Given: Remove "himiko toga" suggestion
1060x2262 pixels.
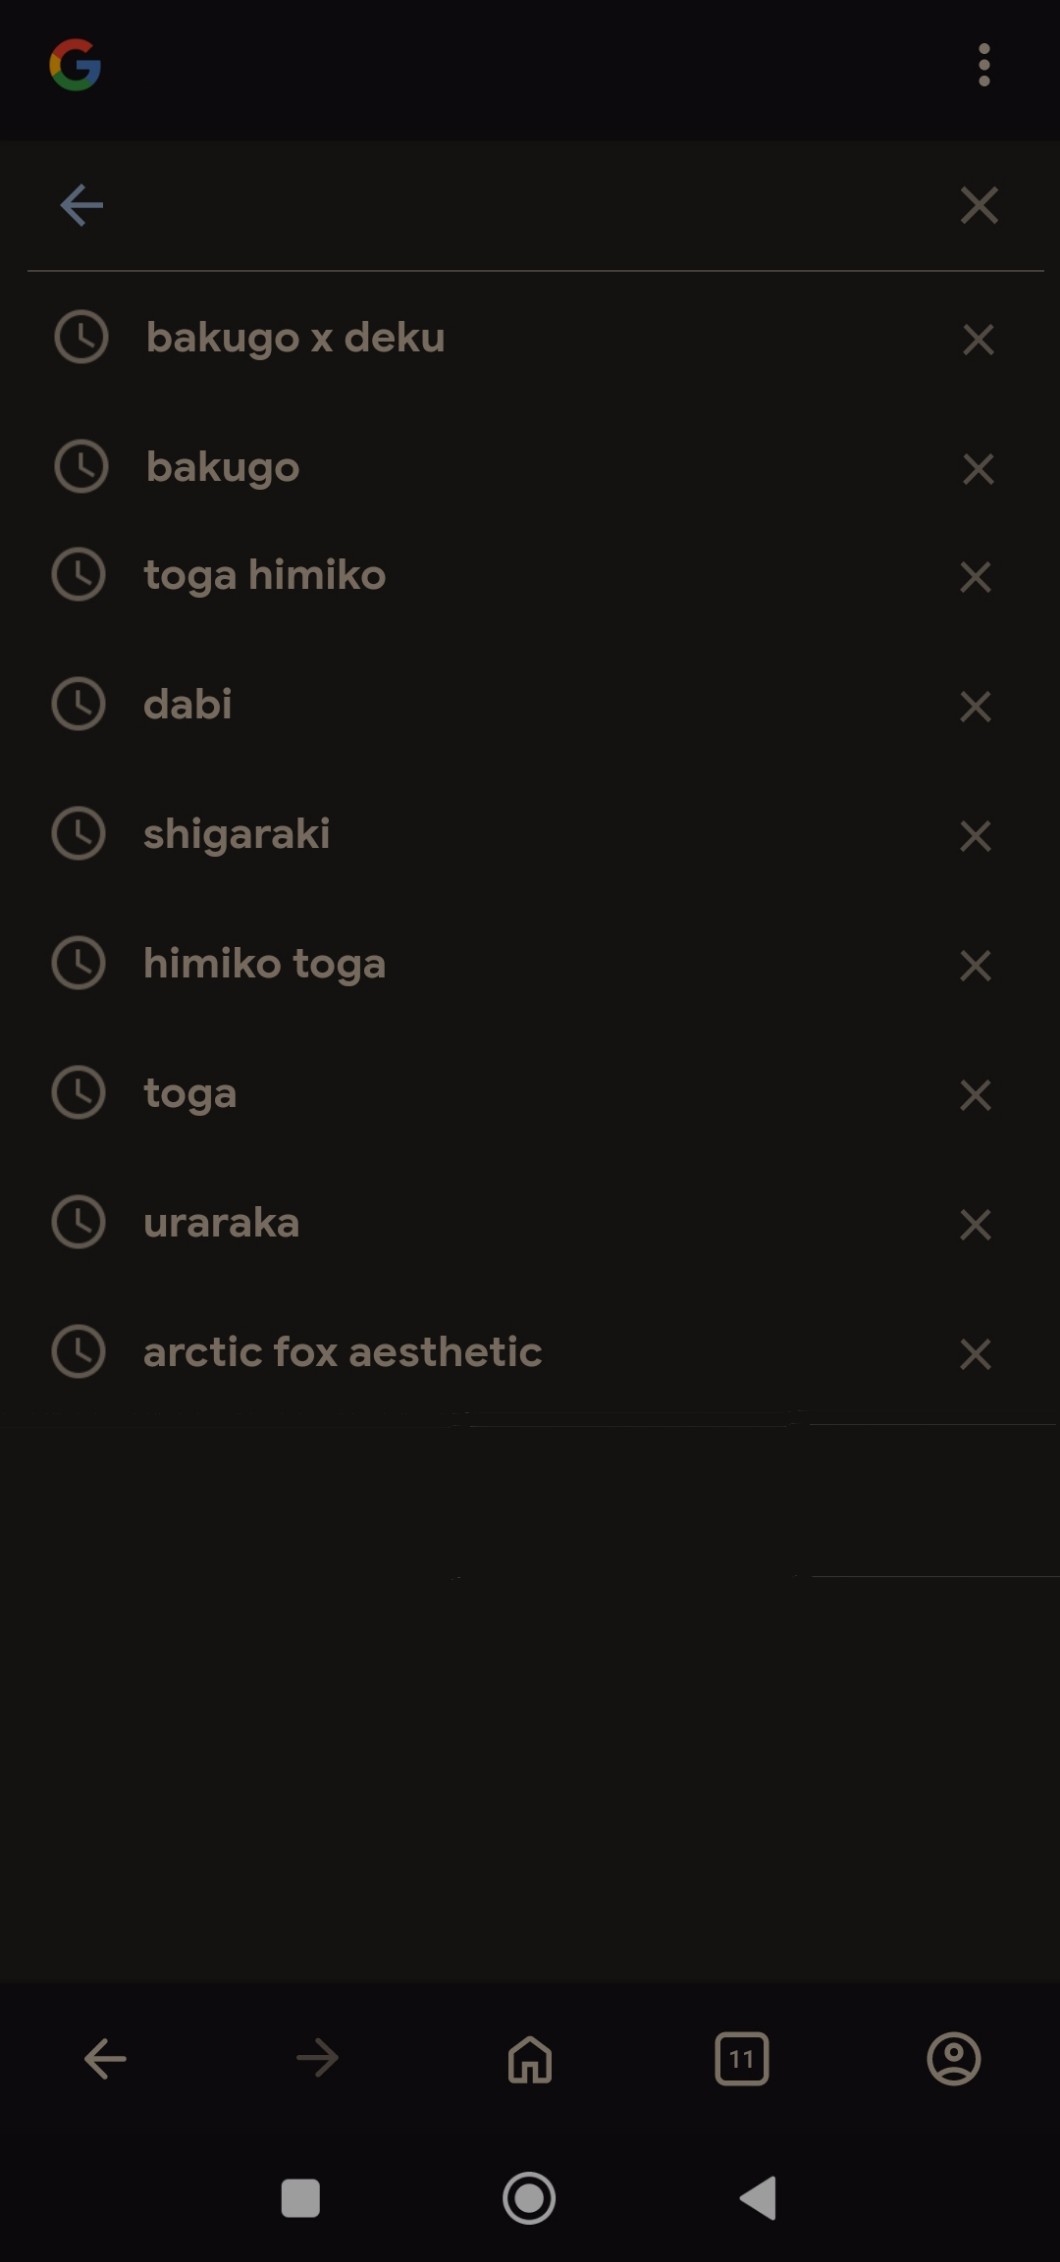Looking at the screenshot, I should click(975, 965).
